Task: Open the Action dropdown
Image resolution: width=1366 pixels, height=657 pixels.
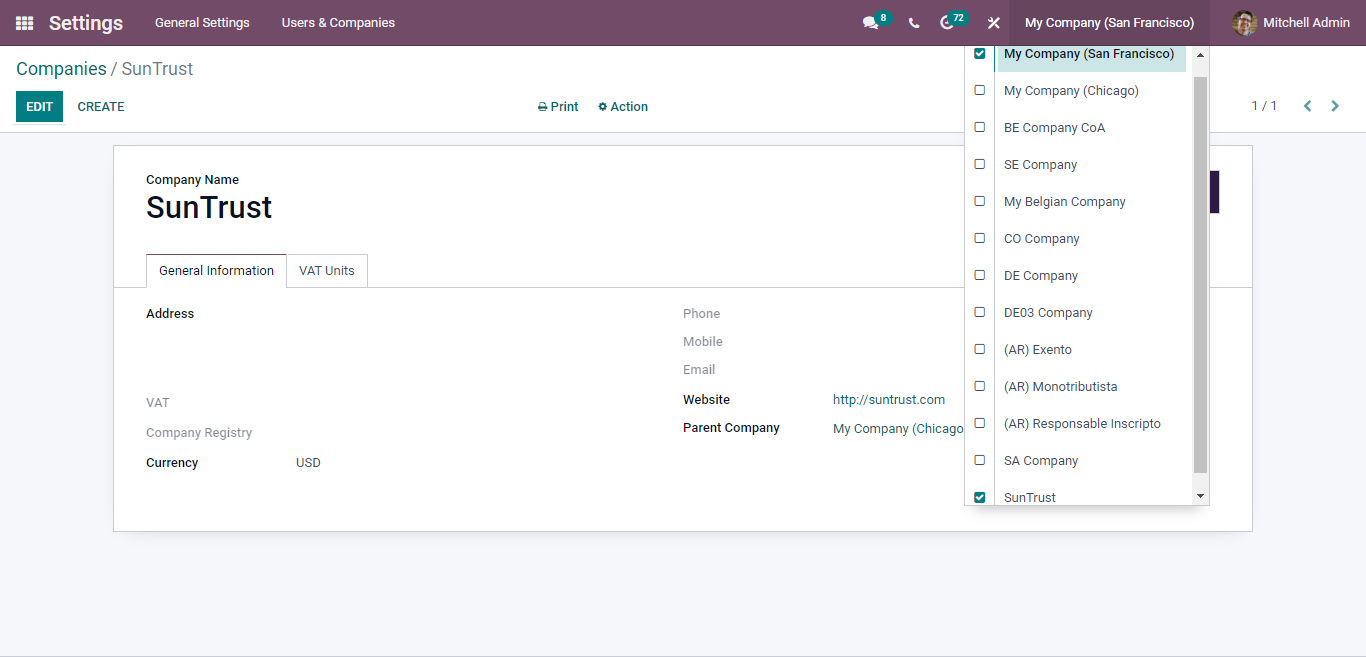Action: [x=623, y=107]
